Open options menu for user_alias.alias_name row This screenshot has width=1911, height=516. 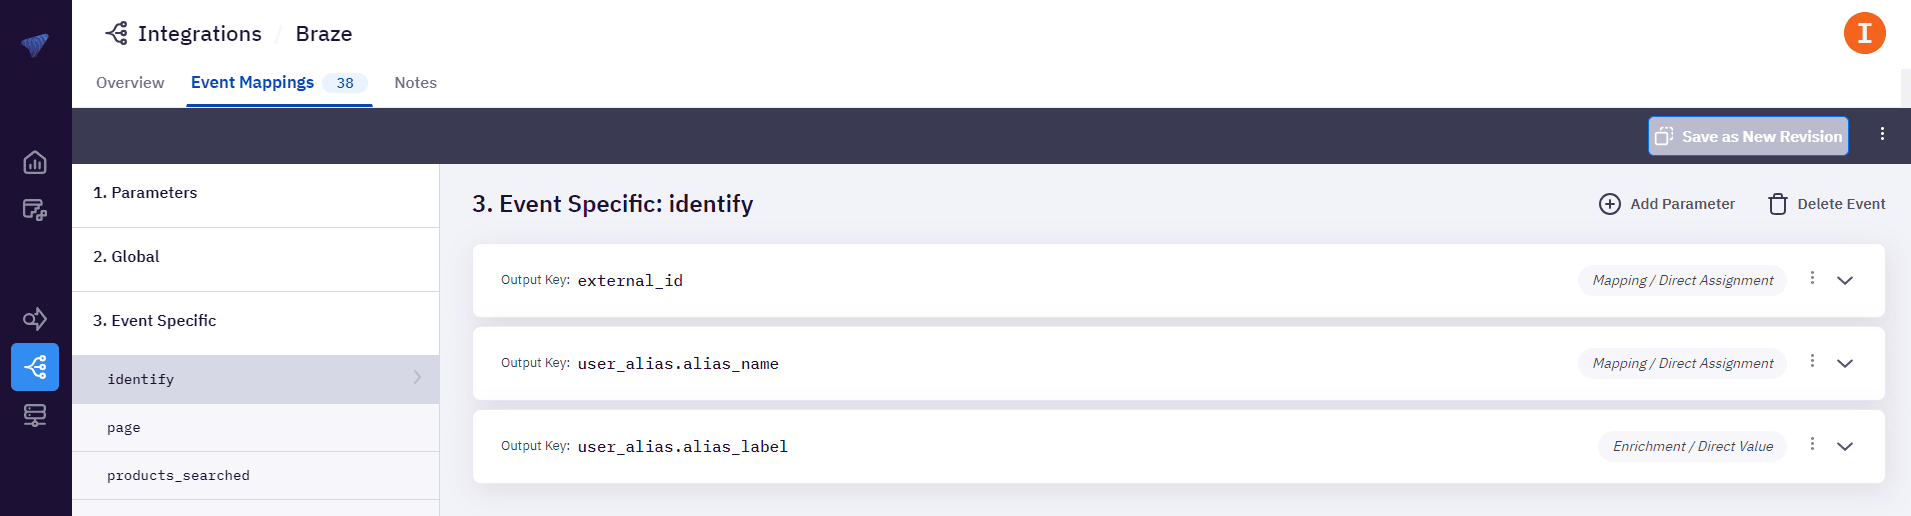click(x=1812, y=361)
